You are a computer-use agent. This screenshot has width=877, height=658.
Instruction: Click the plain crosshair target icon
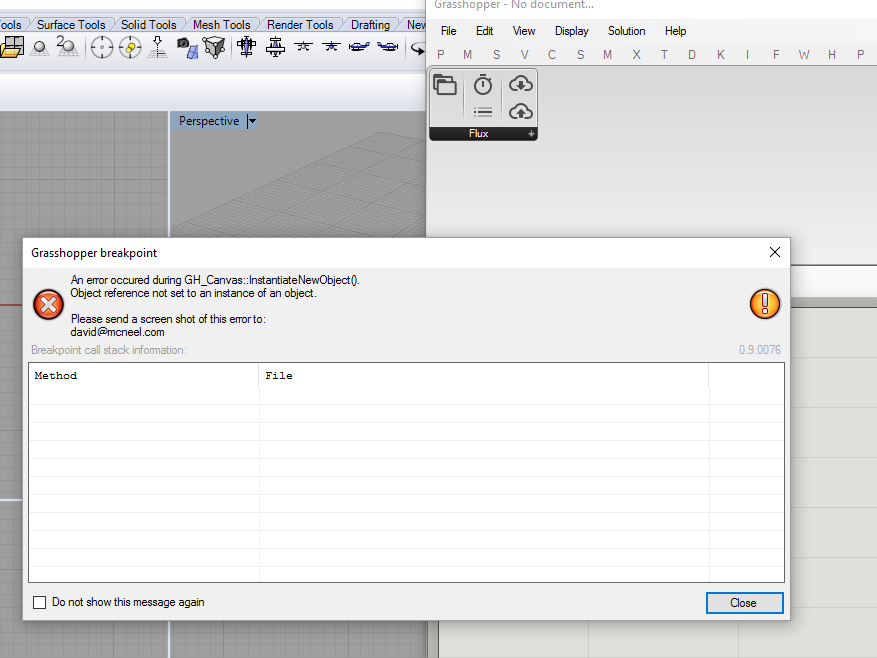point(102,48)
